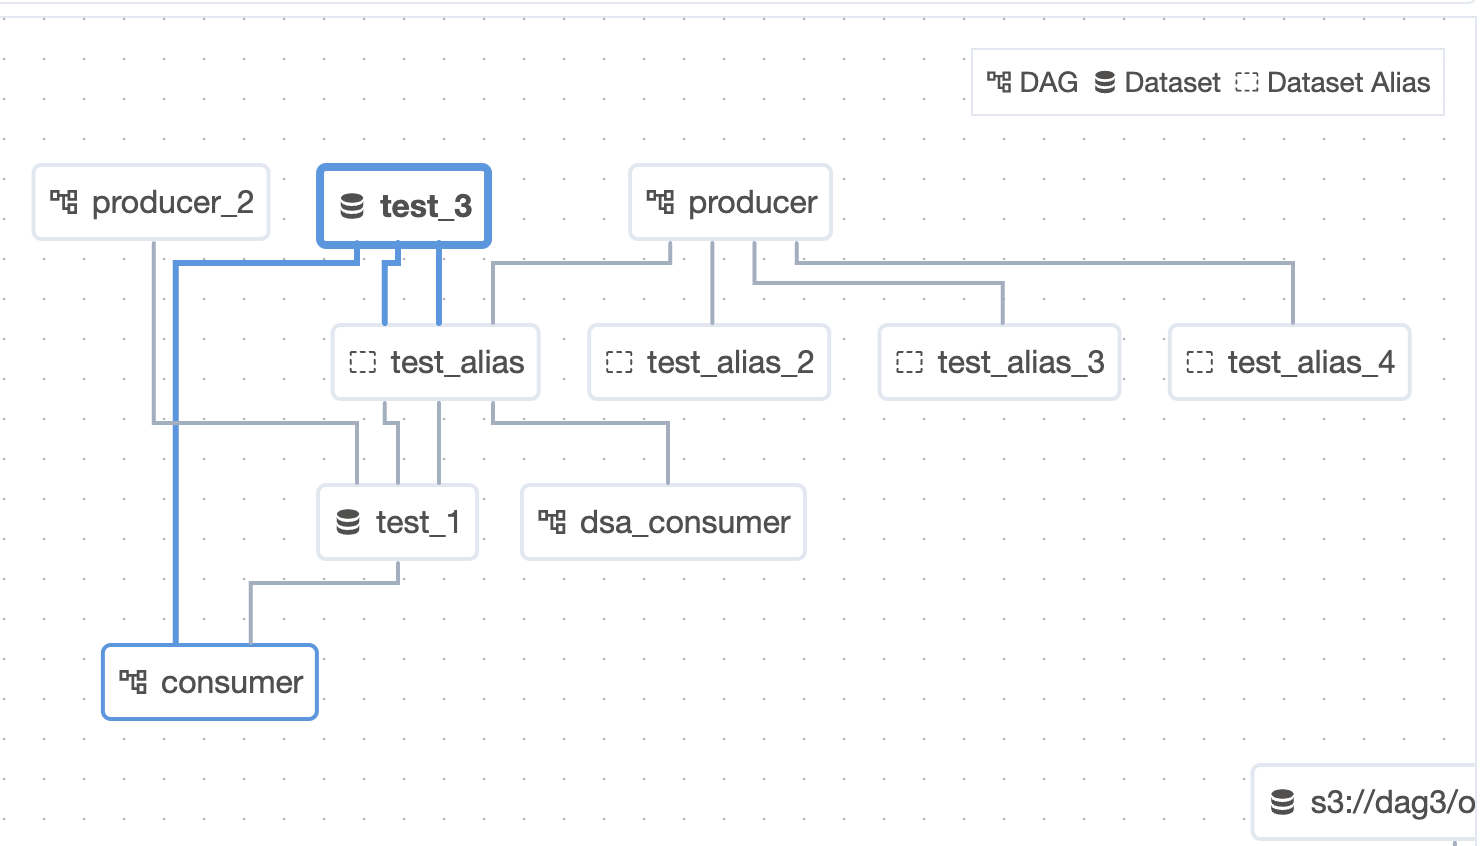This screenshot has width=1480, height=846.
Task: Click the s3://dag3 dataset icon
Action: (1282, 802)
